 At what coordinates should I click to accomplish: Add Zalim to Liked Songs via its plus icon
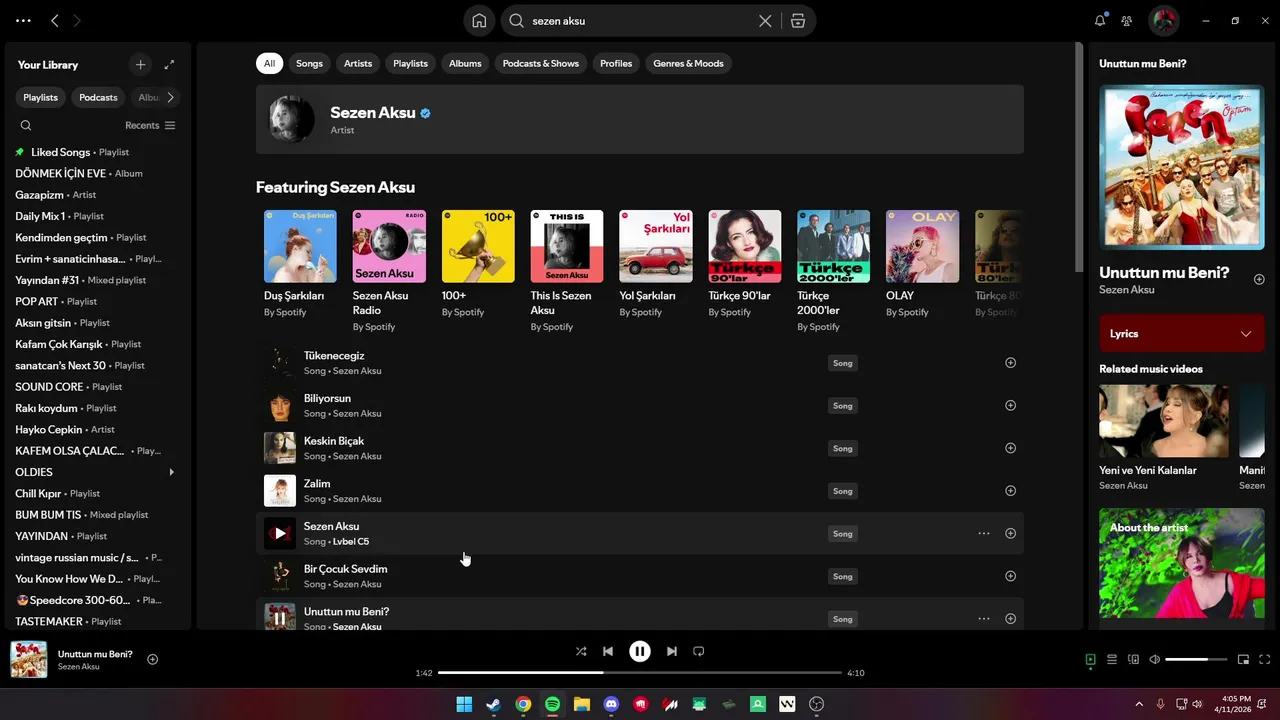pos(1010,490)
